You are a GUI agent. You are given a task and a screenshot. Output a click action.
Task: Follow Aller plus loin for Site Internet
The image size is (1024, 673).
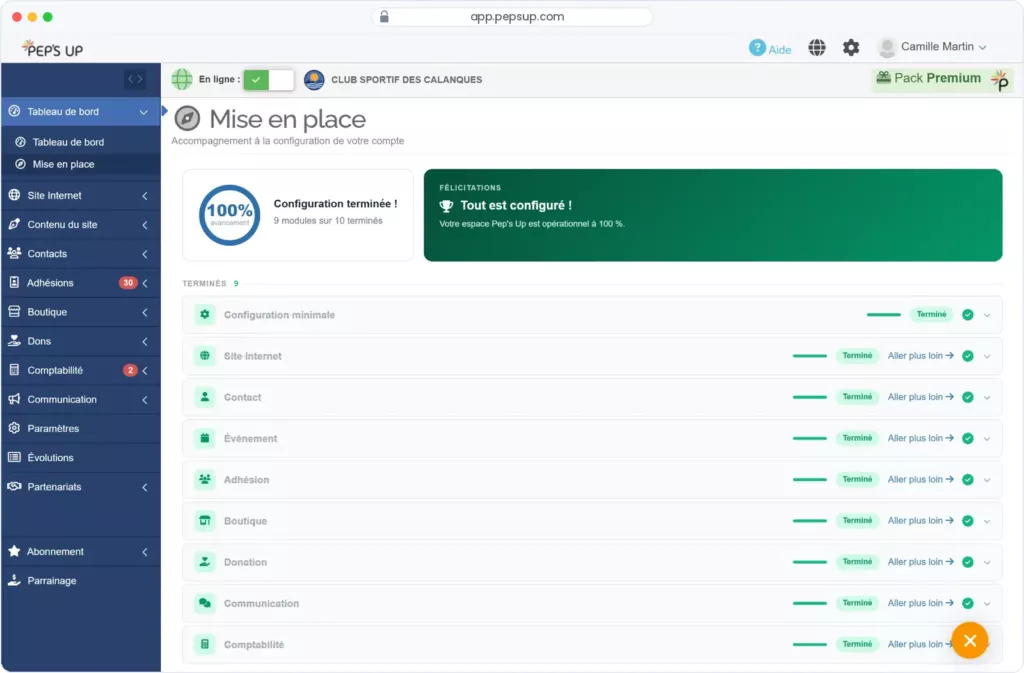coord(920,356)
